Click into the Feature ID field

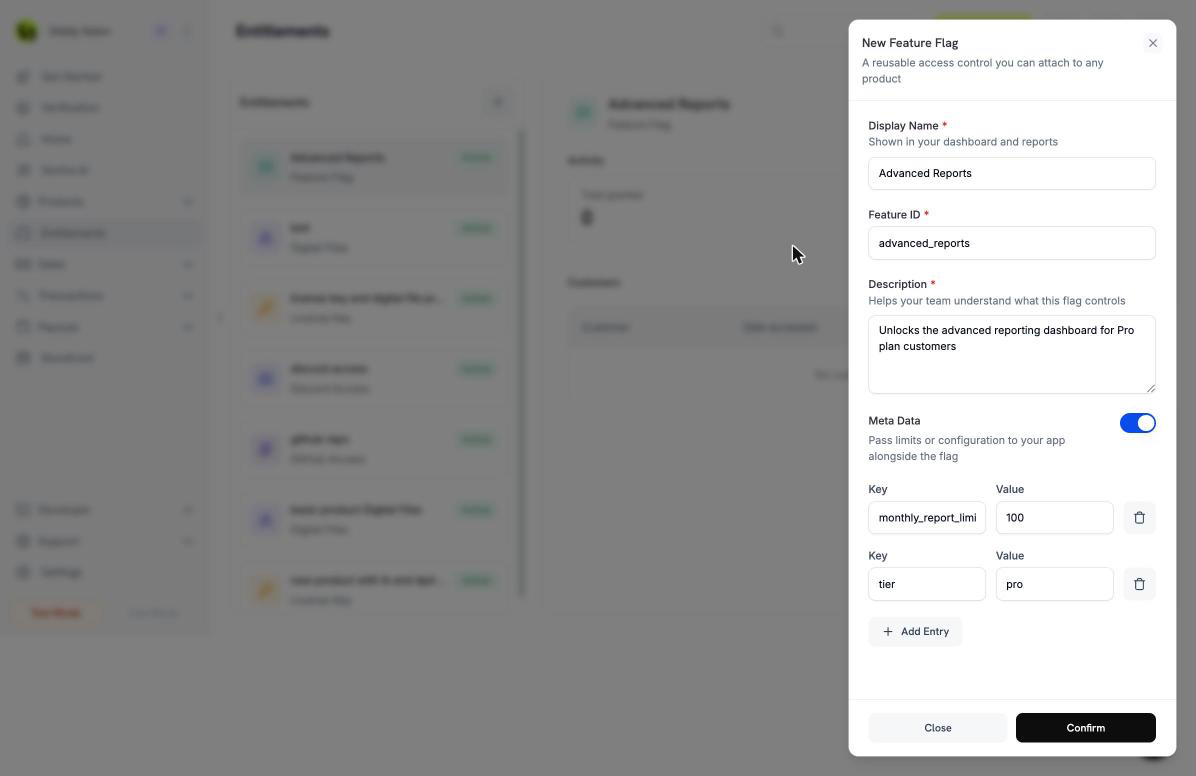(x=1011, y=243)
